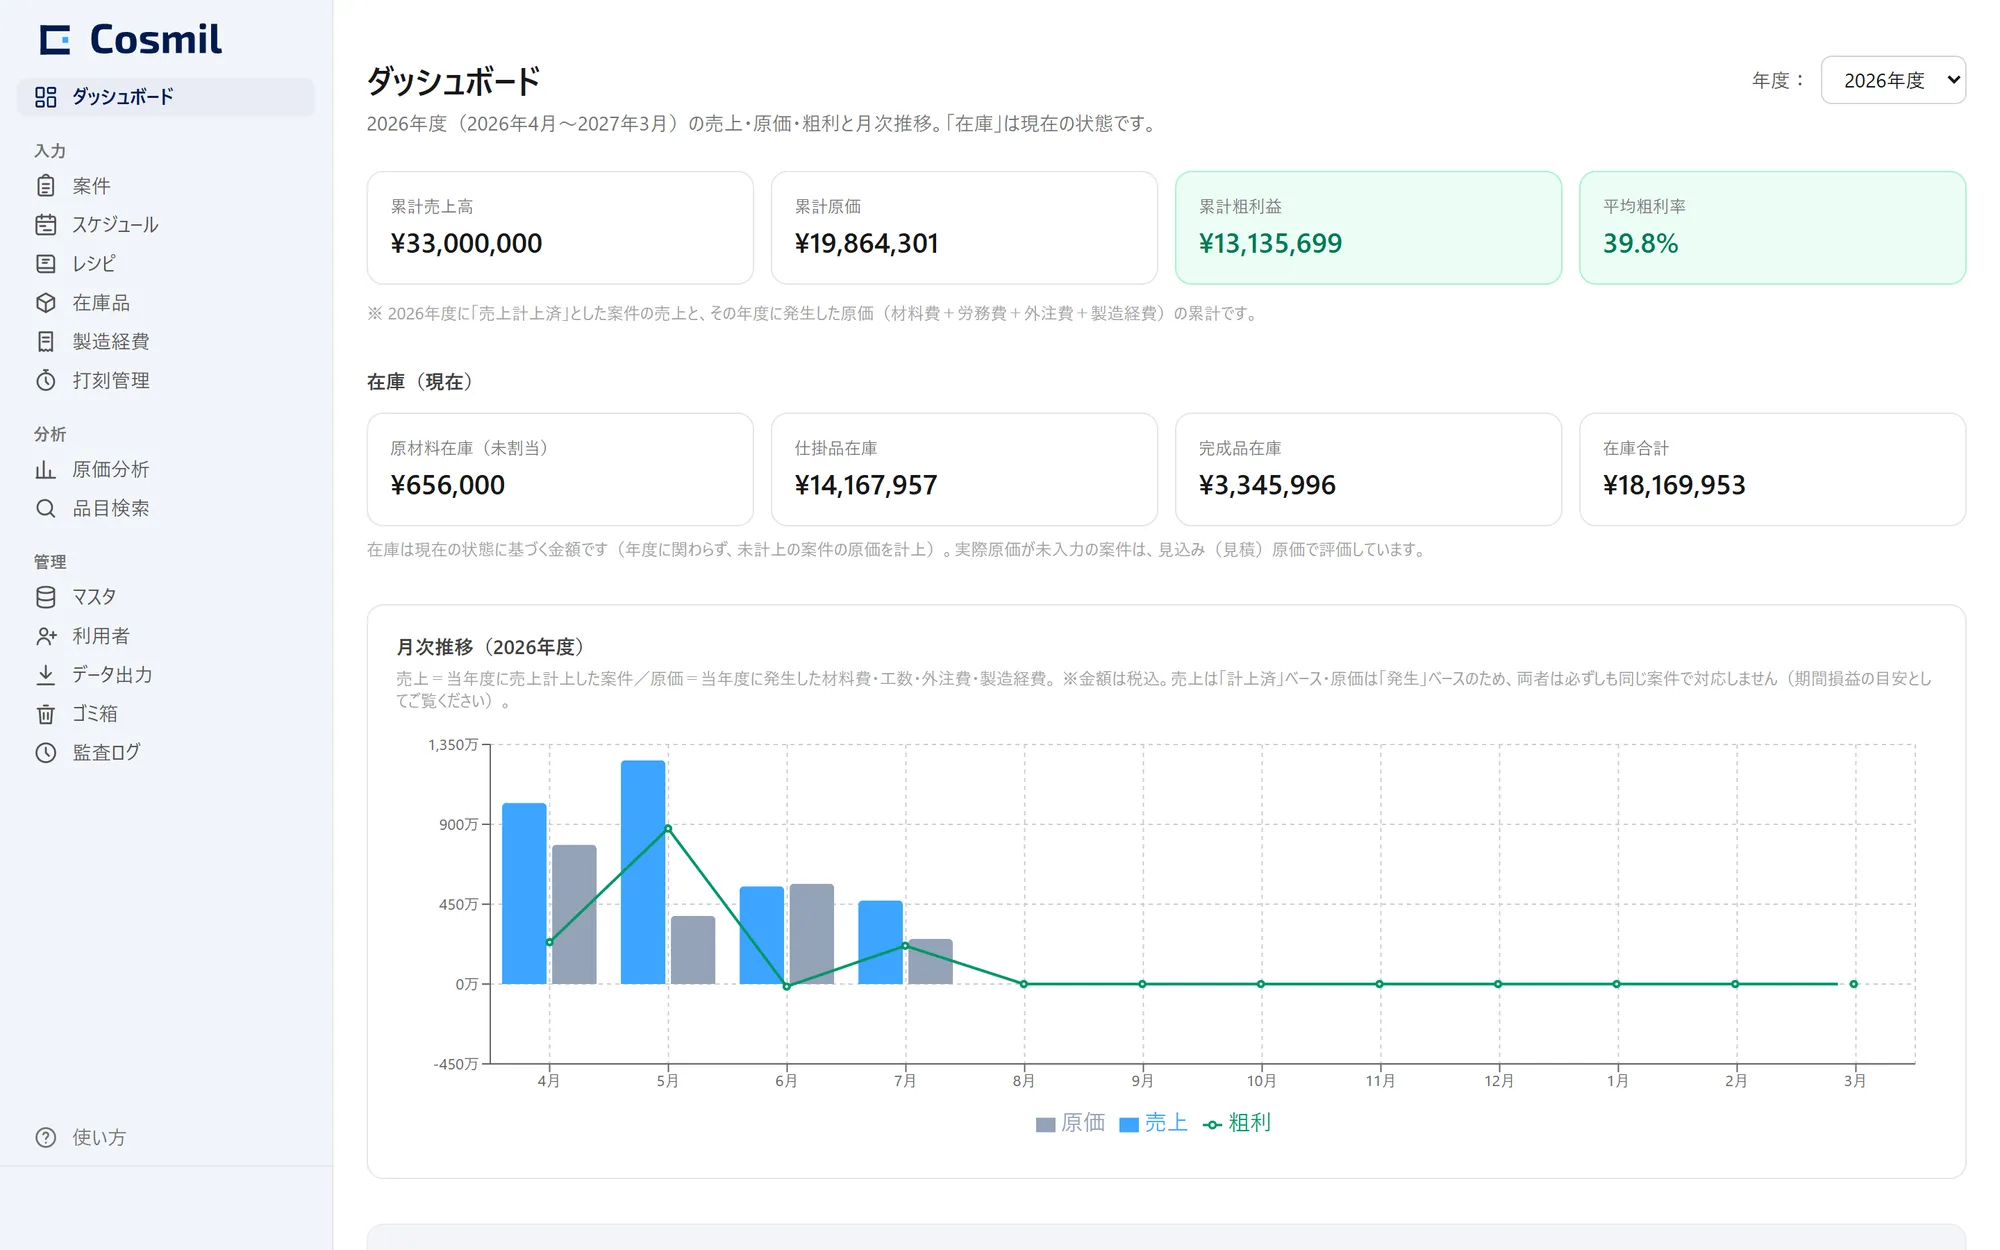This screenshot has width=2000, height=1250.
Task: Open 打刻管理 in the sidebar
Action: (x=166, y=381)
